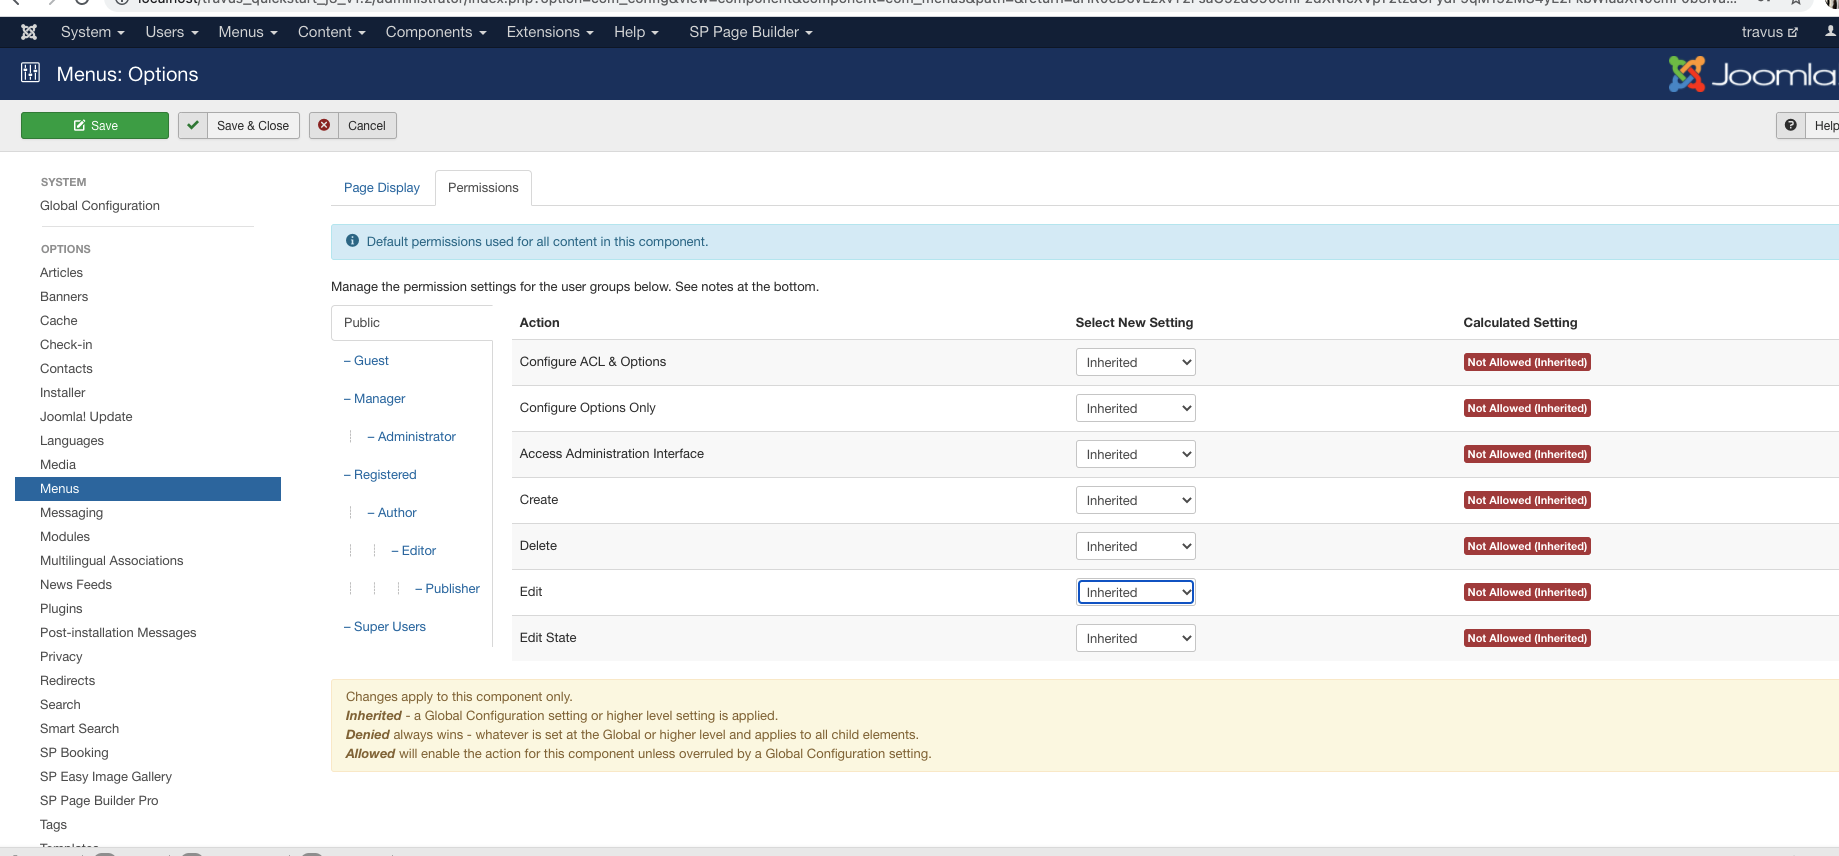Open the Extensions menu in the top bar
Viewport: 1839px width, 856px height.
[x=549, y=32]
